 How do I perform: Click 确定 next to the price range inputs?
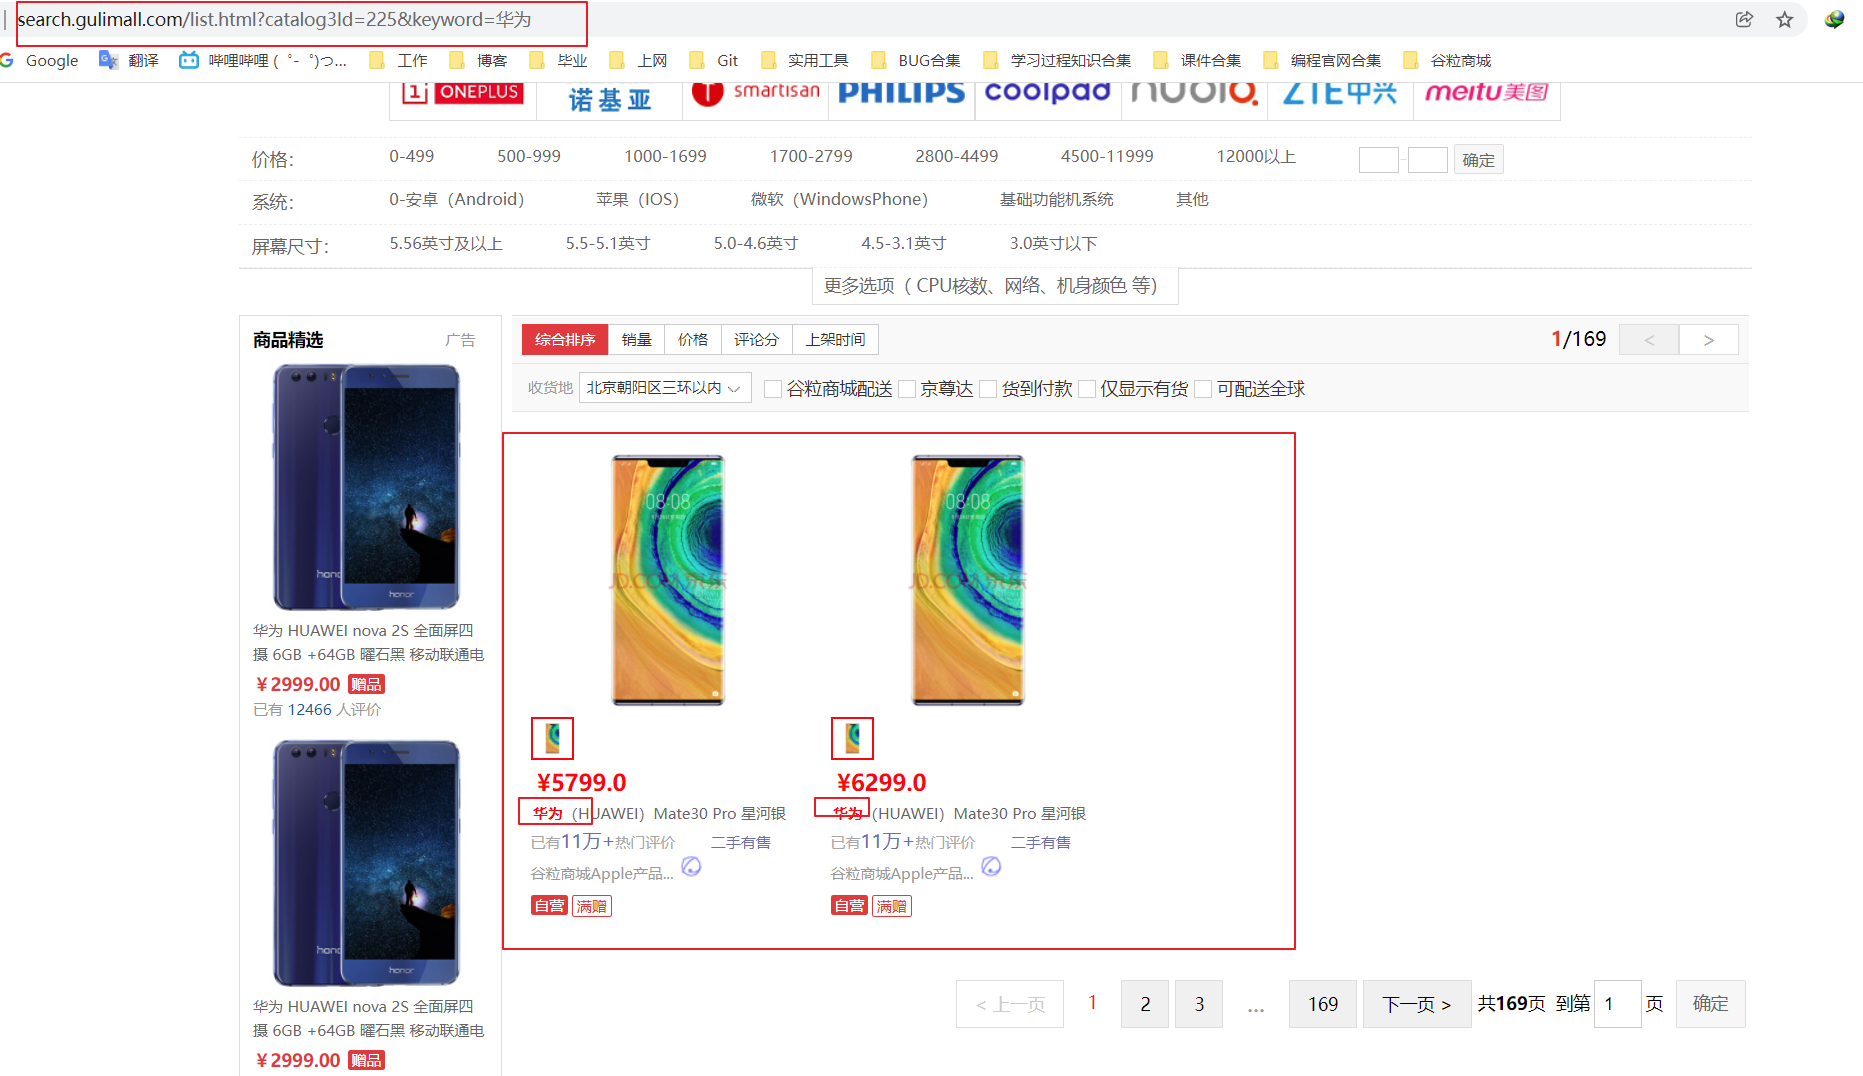(1478, 160)
